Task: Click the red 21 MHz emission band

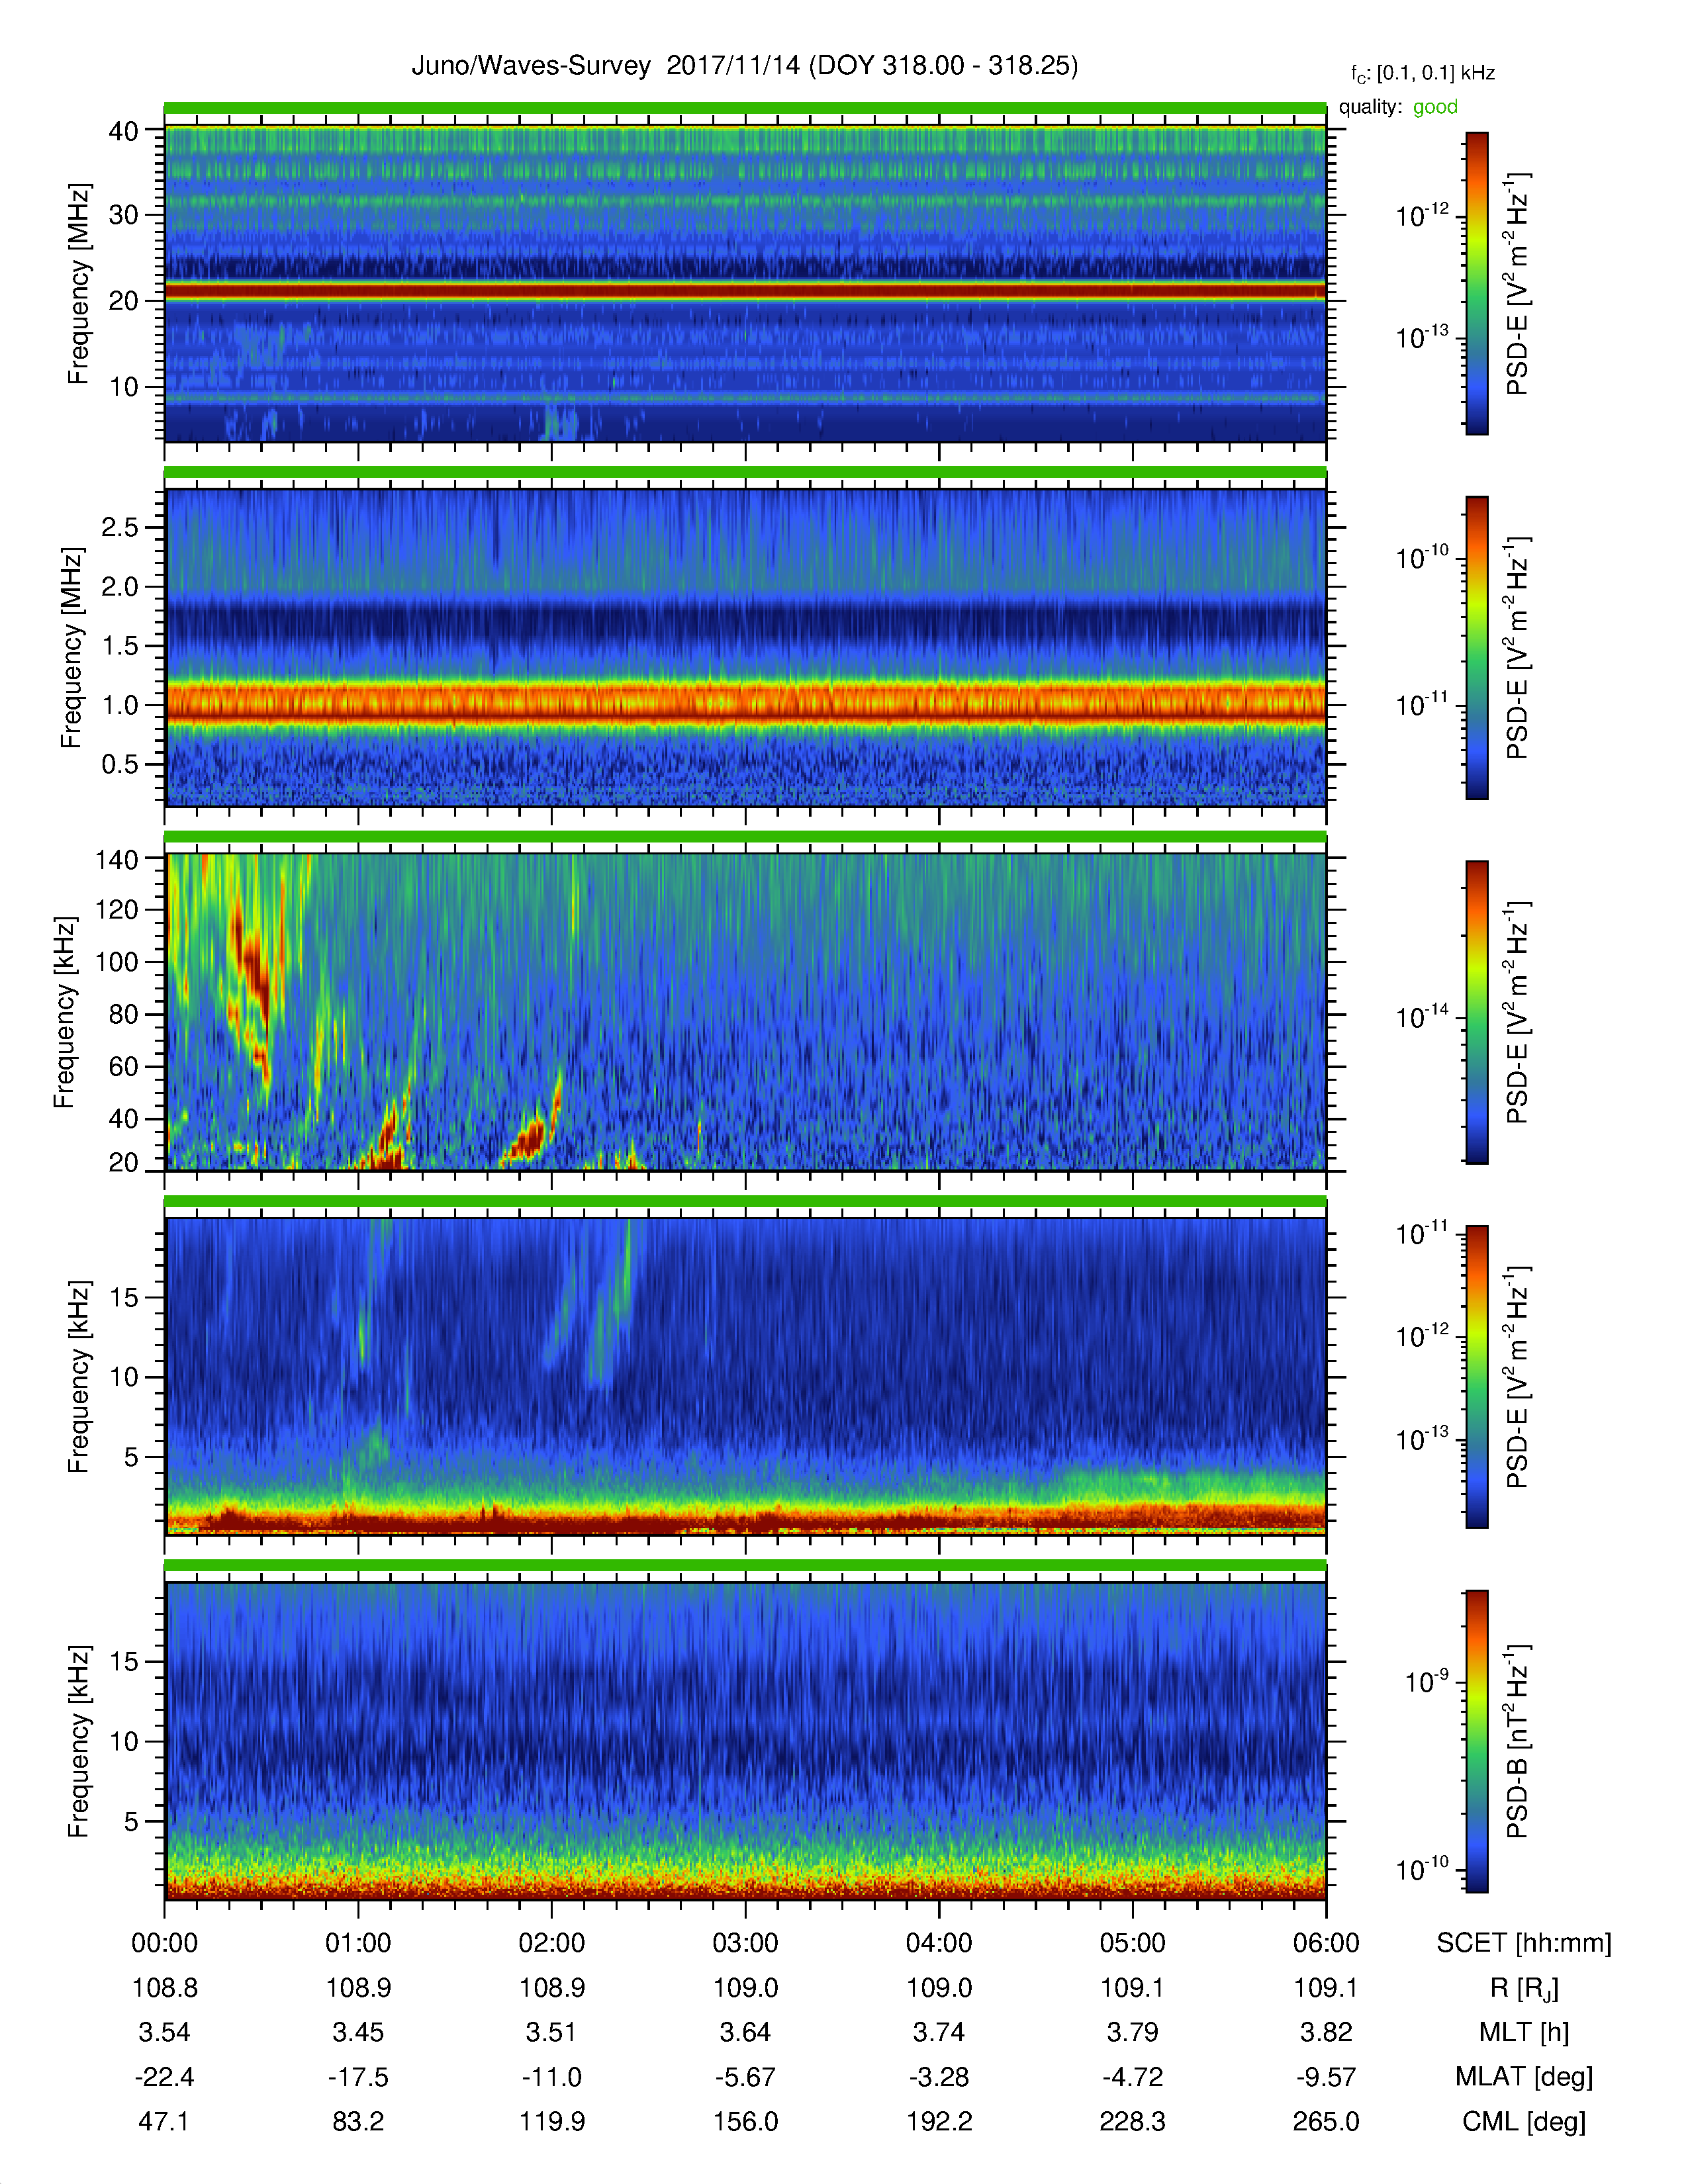Action: (744, 291)
